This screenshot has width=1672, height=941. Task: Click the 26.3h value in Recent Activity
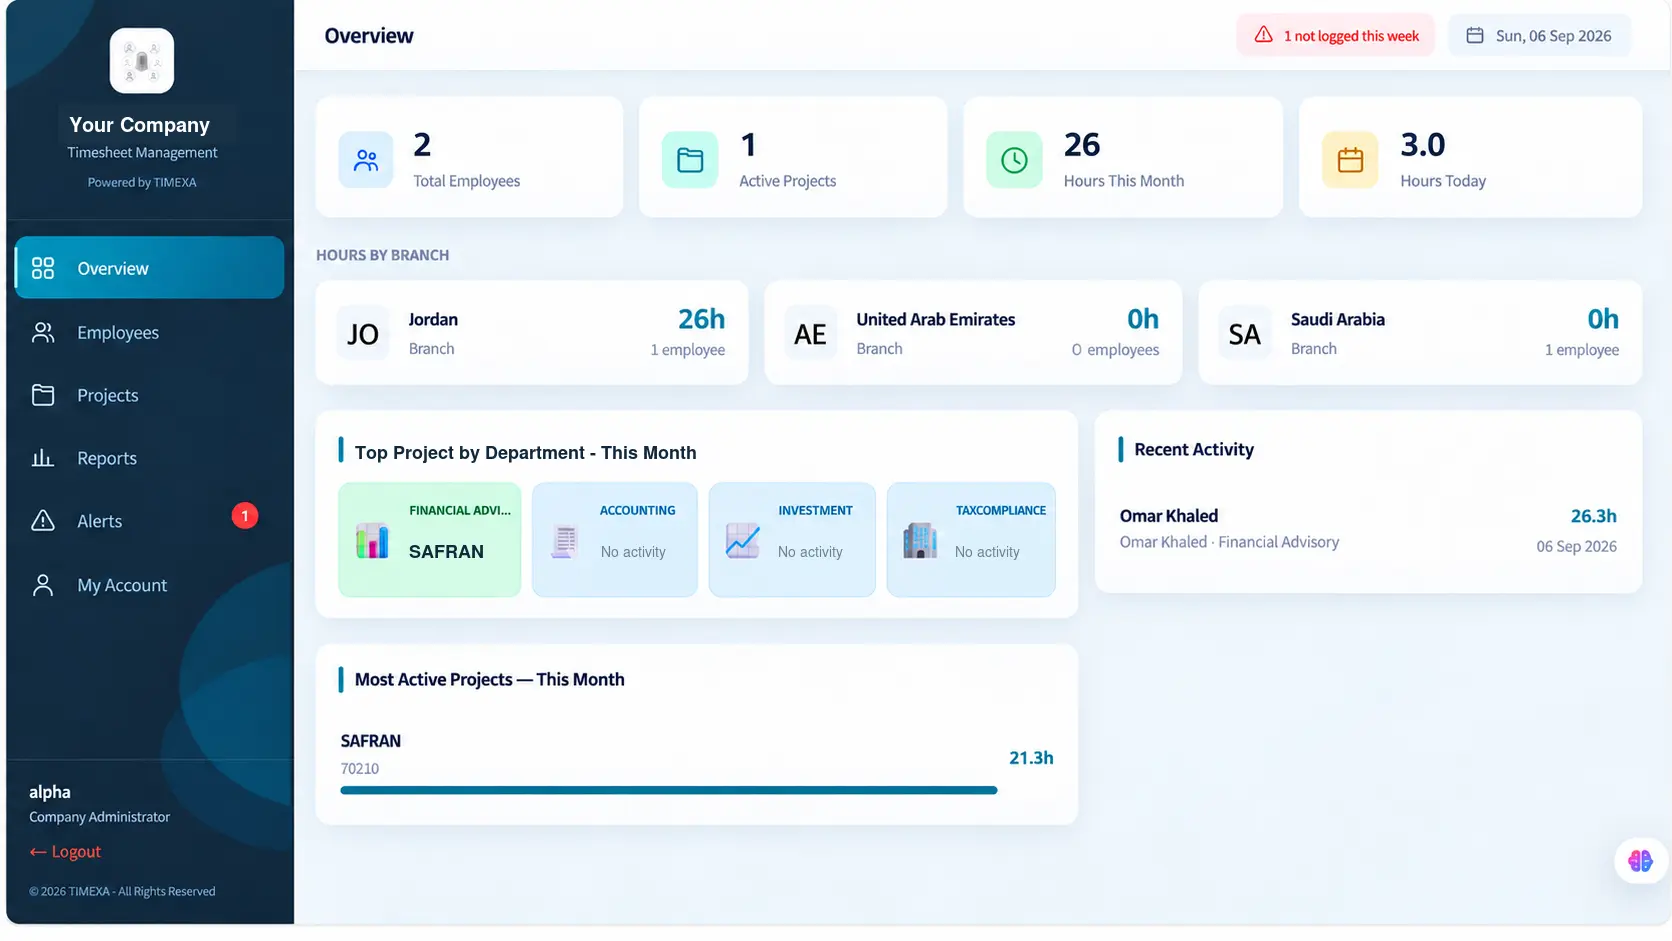(x=1593, y=516)
